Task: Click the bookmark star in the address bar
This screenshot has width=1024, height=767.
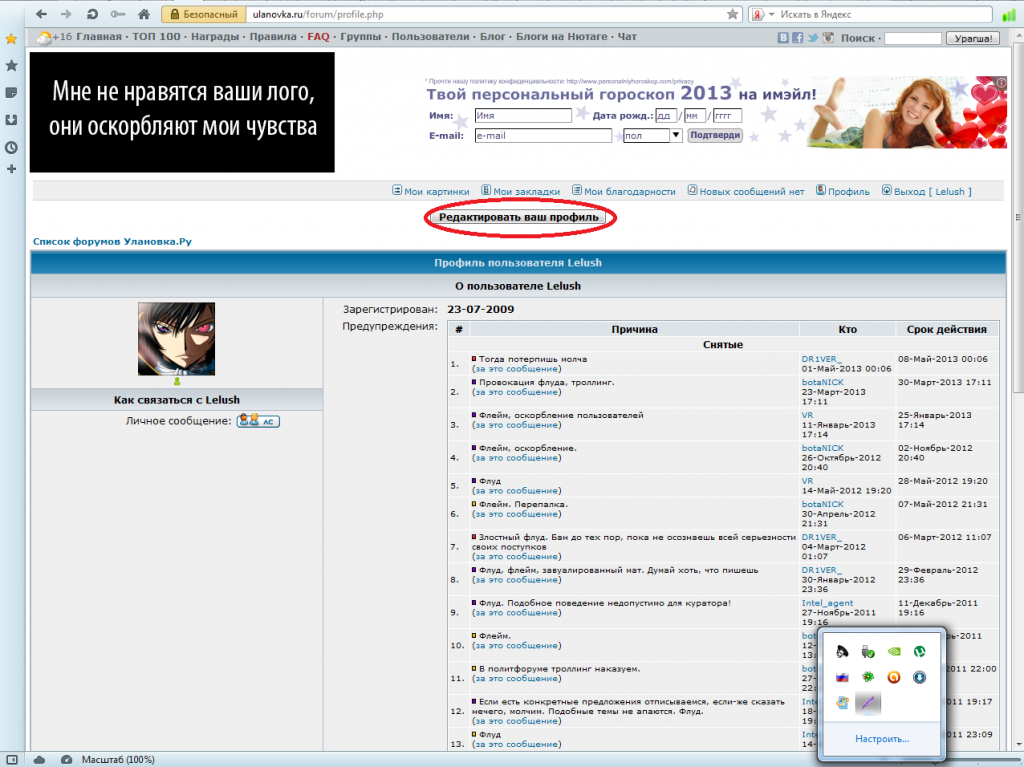Action: [732, 15]
